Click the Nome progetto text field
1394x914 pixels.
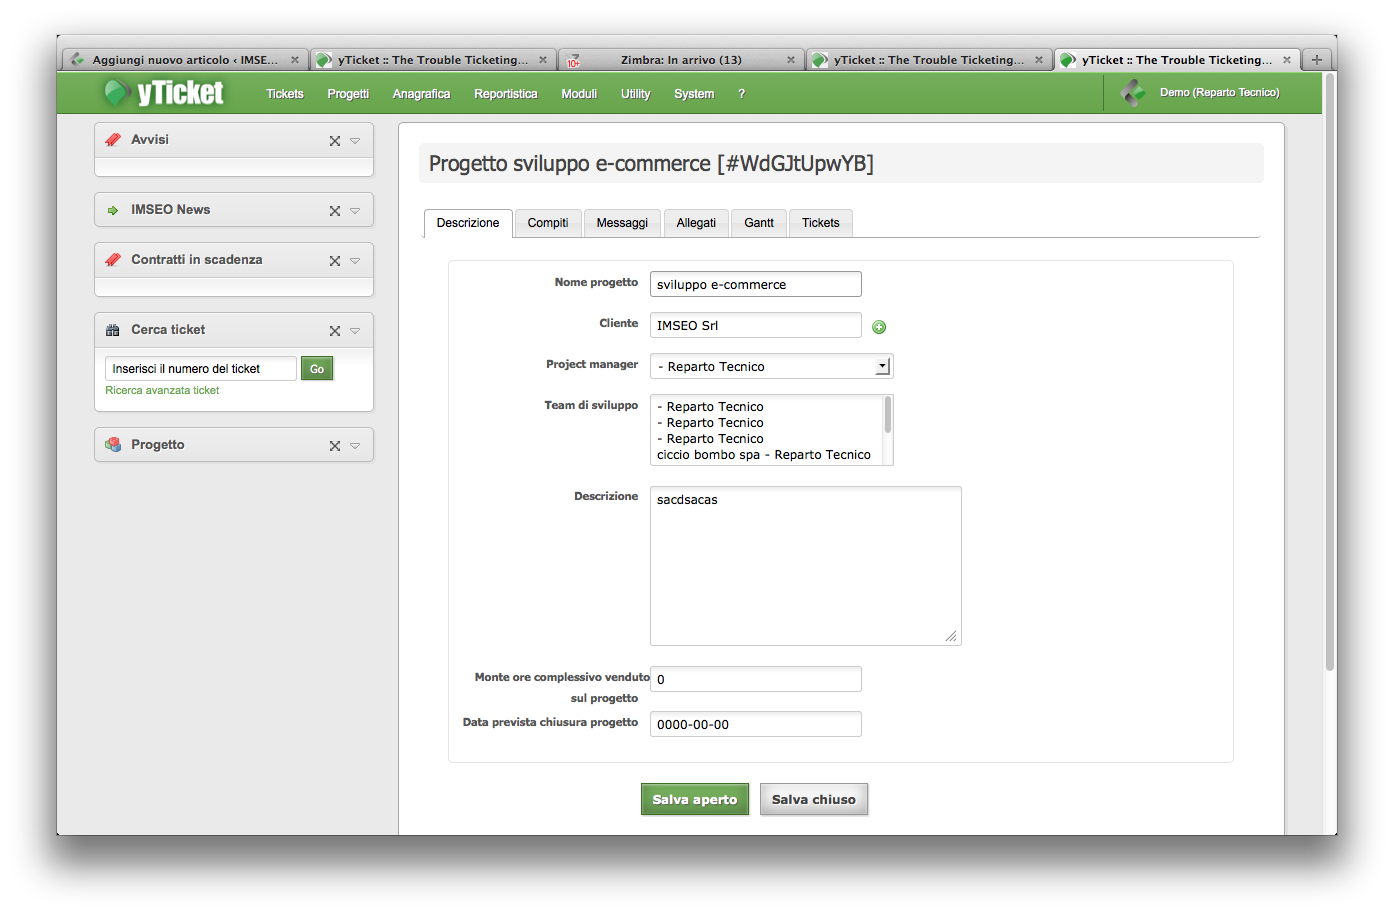point(755,285)
